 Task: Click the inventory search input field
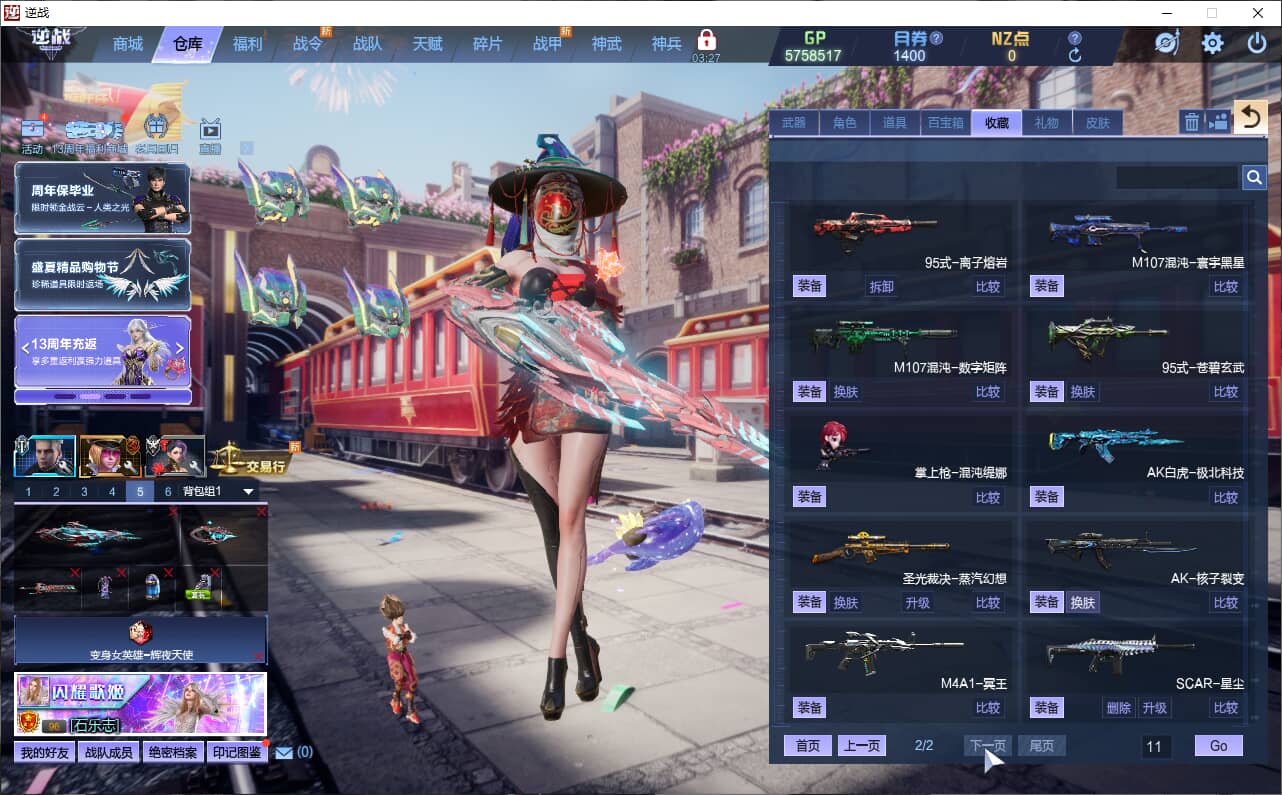(x=1177, y=177)
